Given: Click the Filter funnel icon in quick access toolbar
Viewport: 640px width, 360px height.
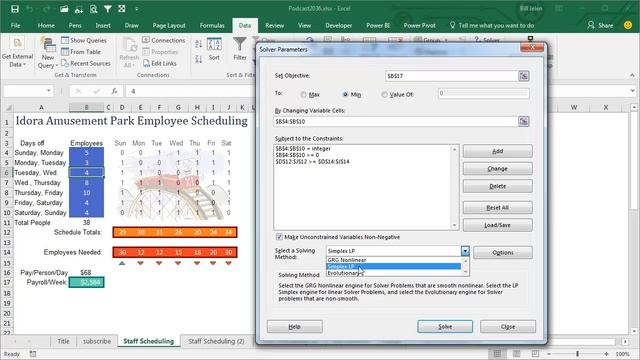Looking at the screenshot, I should [x=107, y=9].
